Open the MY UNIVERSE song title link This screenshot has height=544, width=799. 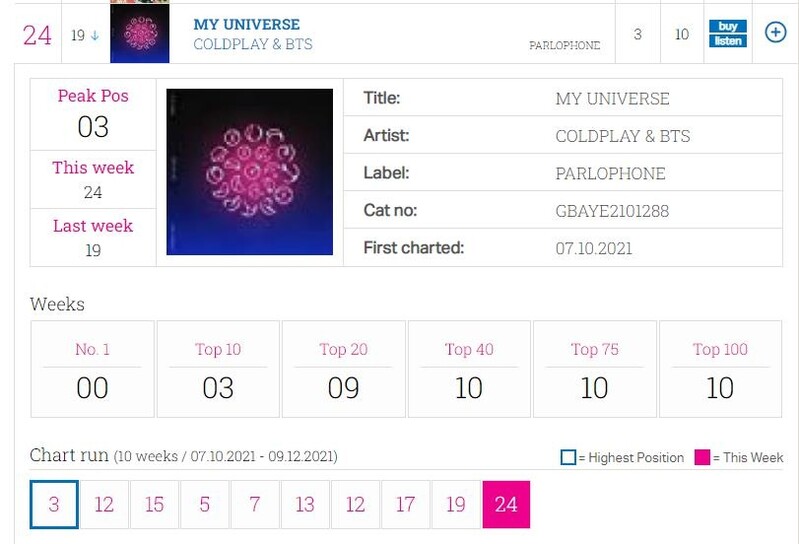point(246,24)
